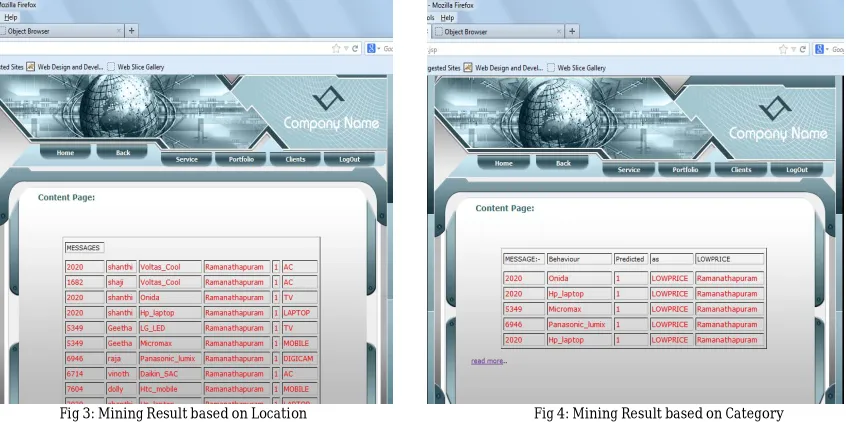Open Service page in left window

click(187, 159)
